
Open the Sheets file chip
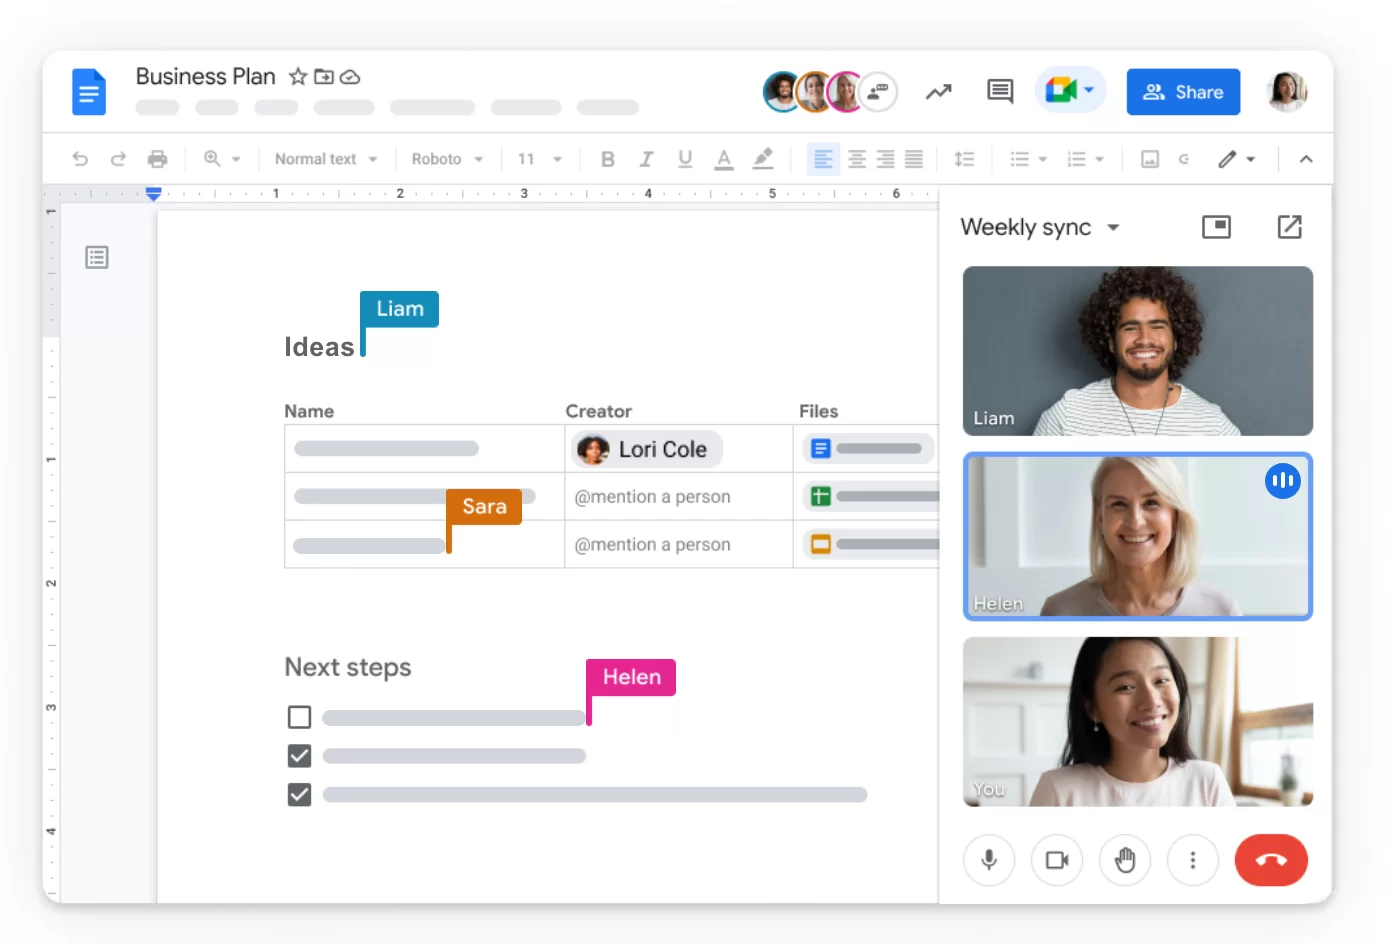[872, 496]
